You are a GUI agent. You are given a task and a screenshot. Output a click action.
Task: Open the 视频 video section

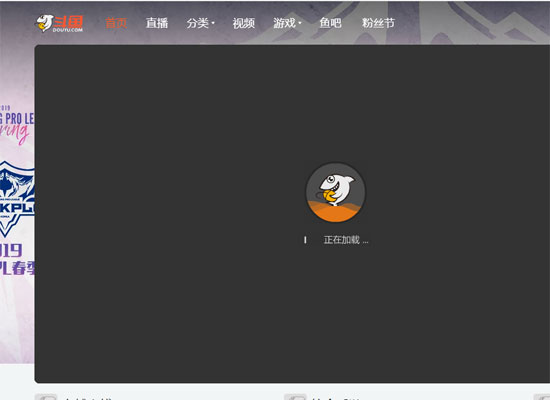point(243,23)
